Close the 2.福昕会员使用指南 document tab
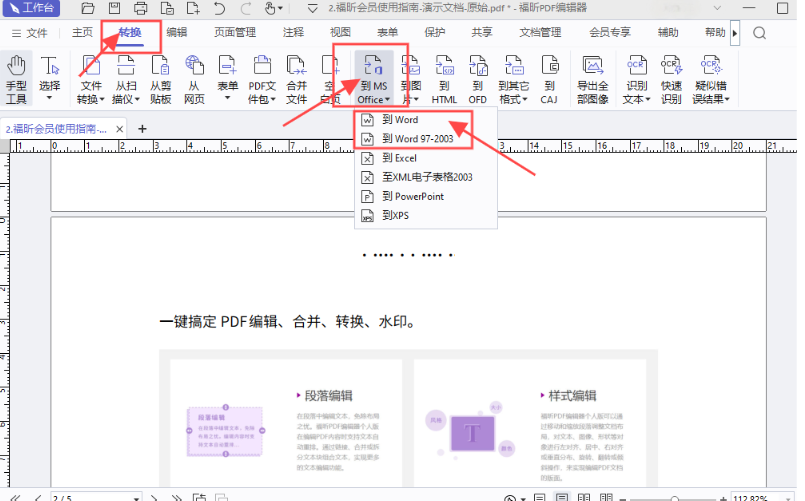 [x=119, y=129]
